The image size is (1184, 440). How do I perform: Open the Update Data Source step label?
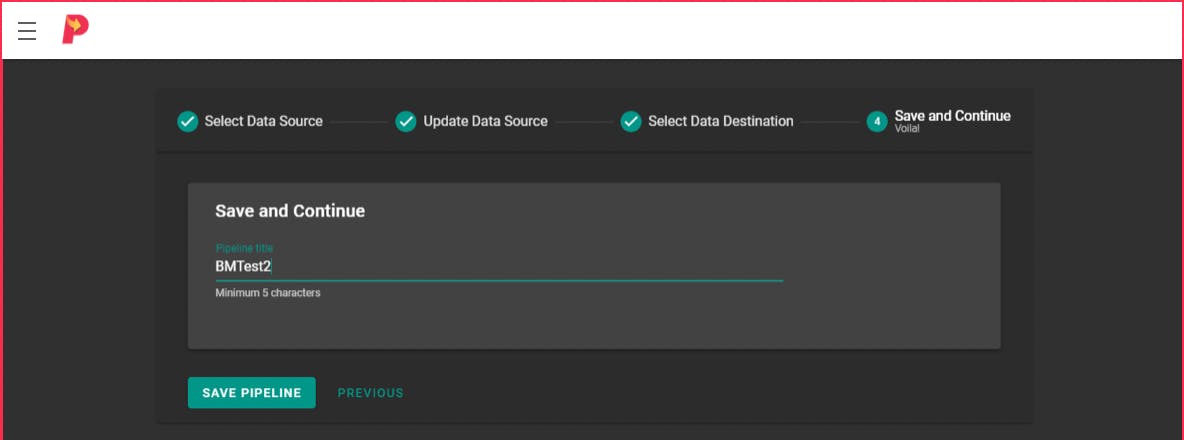click(x=485, y=122)
